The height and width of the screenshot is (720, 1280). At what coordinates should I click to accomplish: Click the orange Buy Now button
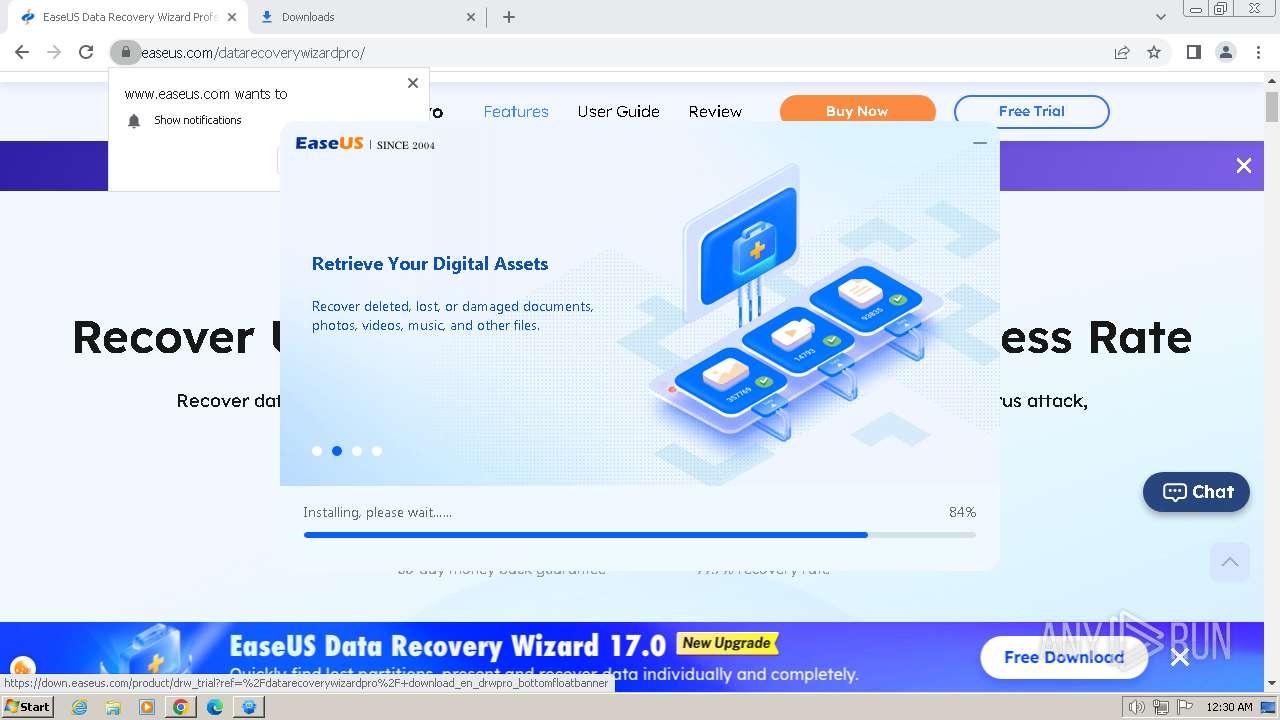coord(857,111)
